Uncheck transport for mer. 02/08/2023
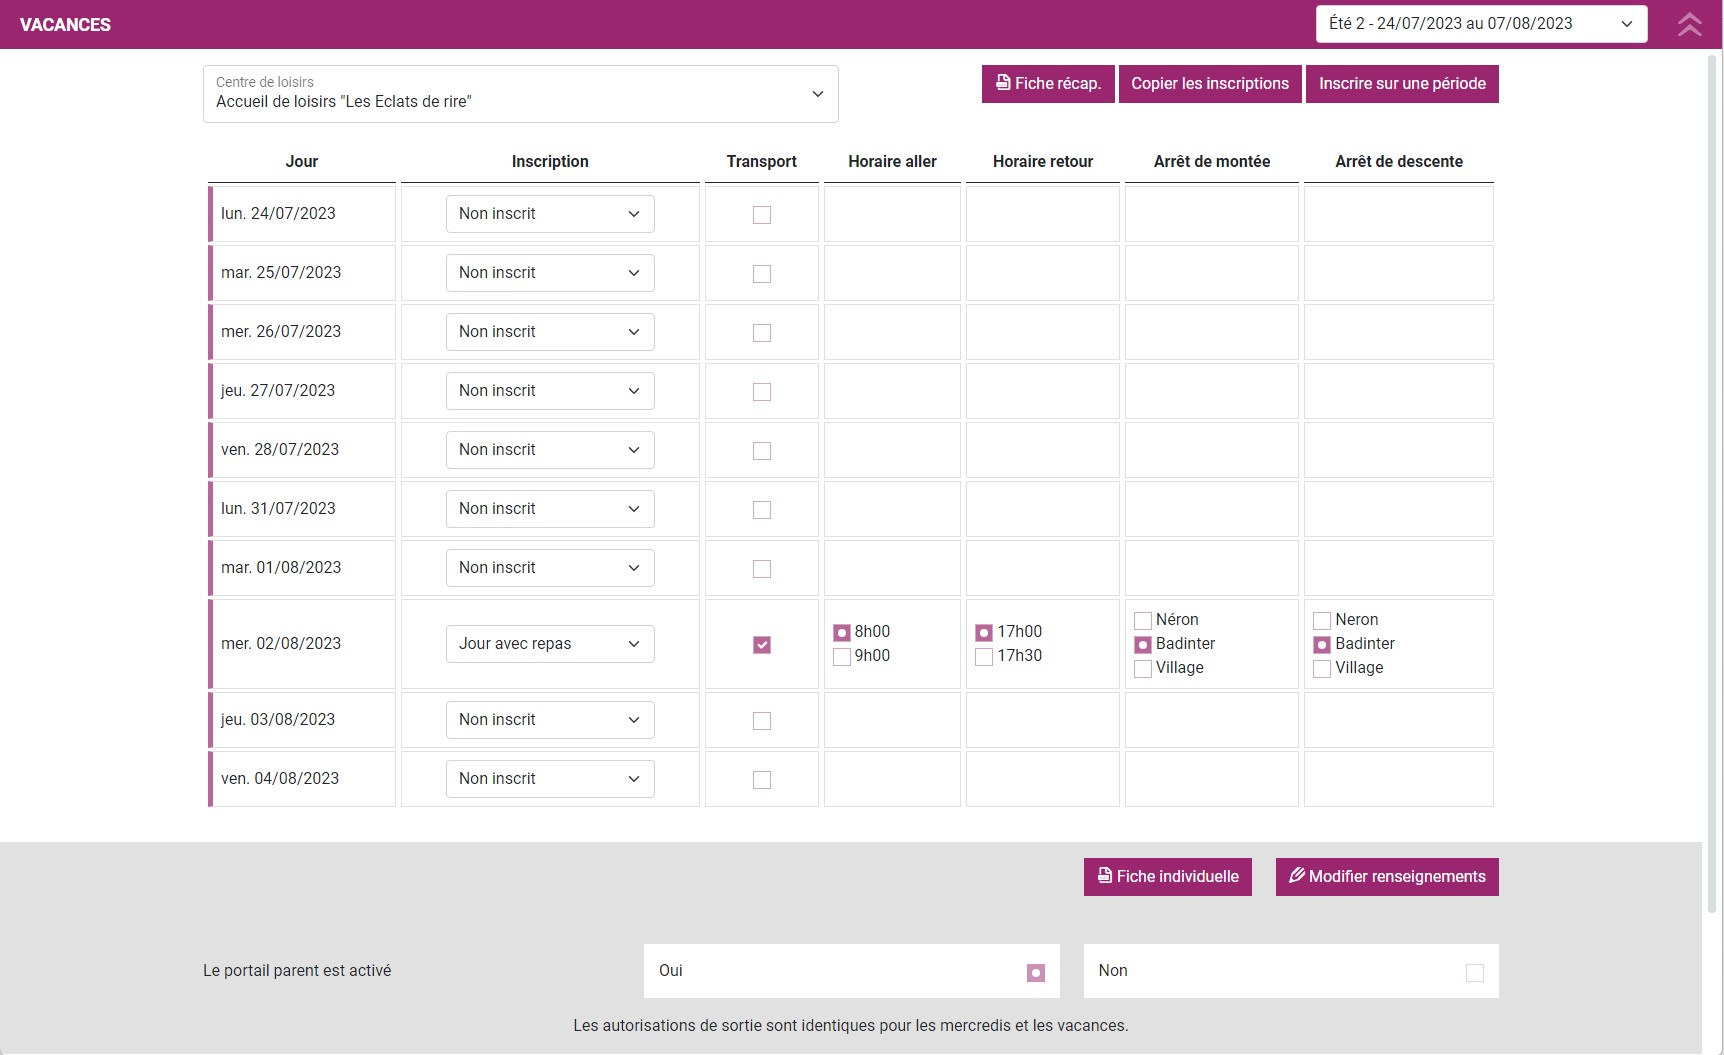1724x1055 pixels. click(x=762, y=645)
